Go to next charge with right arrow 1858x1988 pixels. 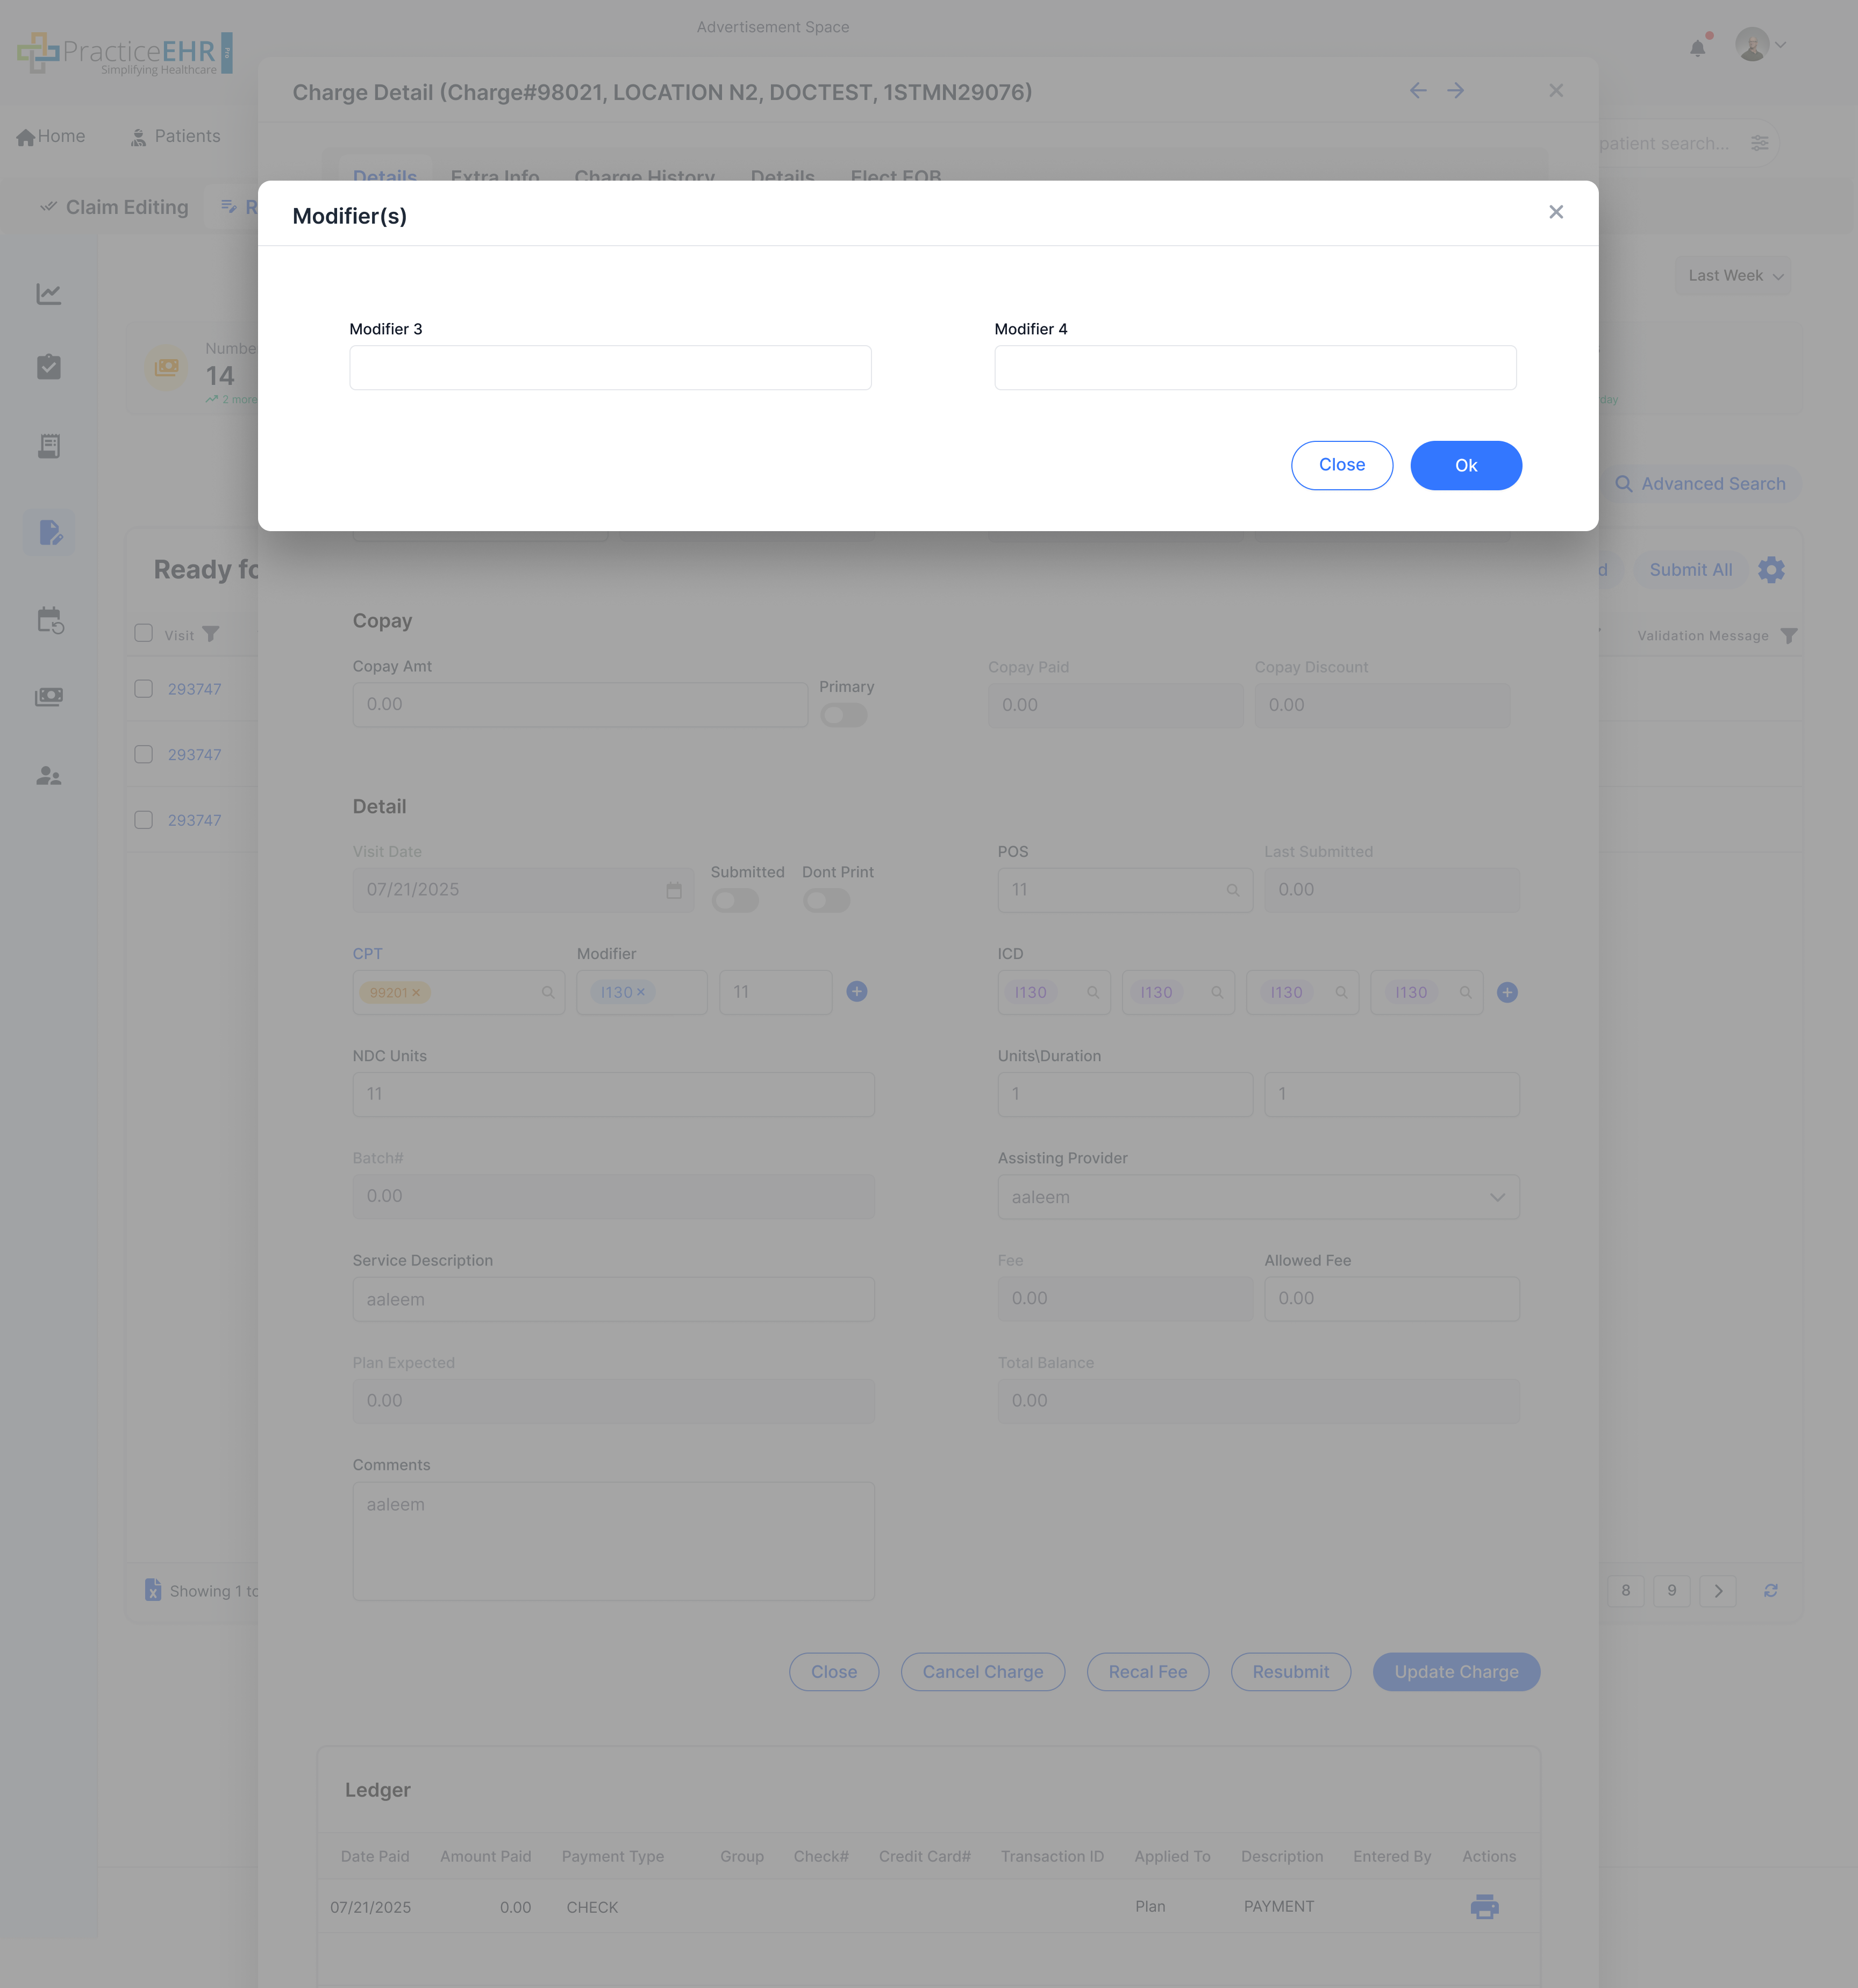click(1455, 91)
